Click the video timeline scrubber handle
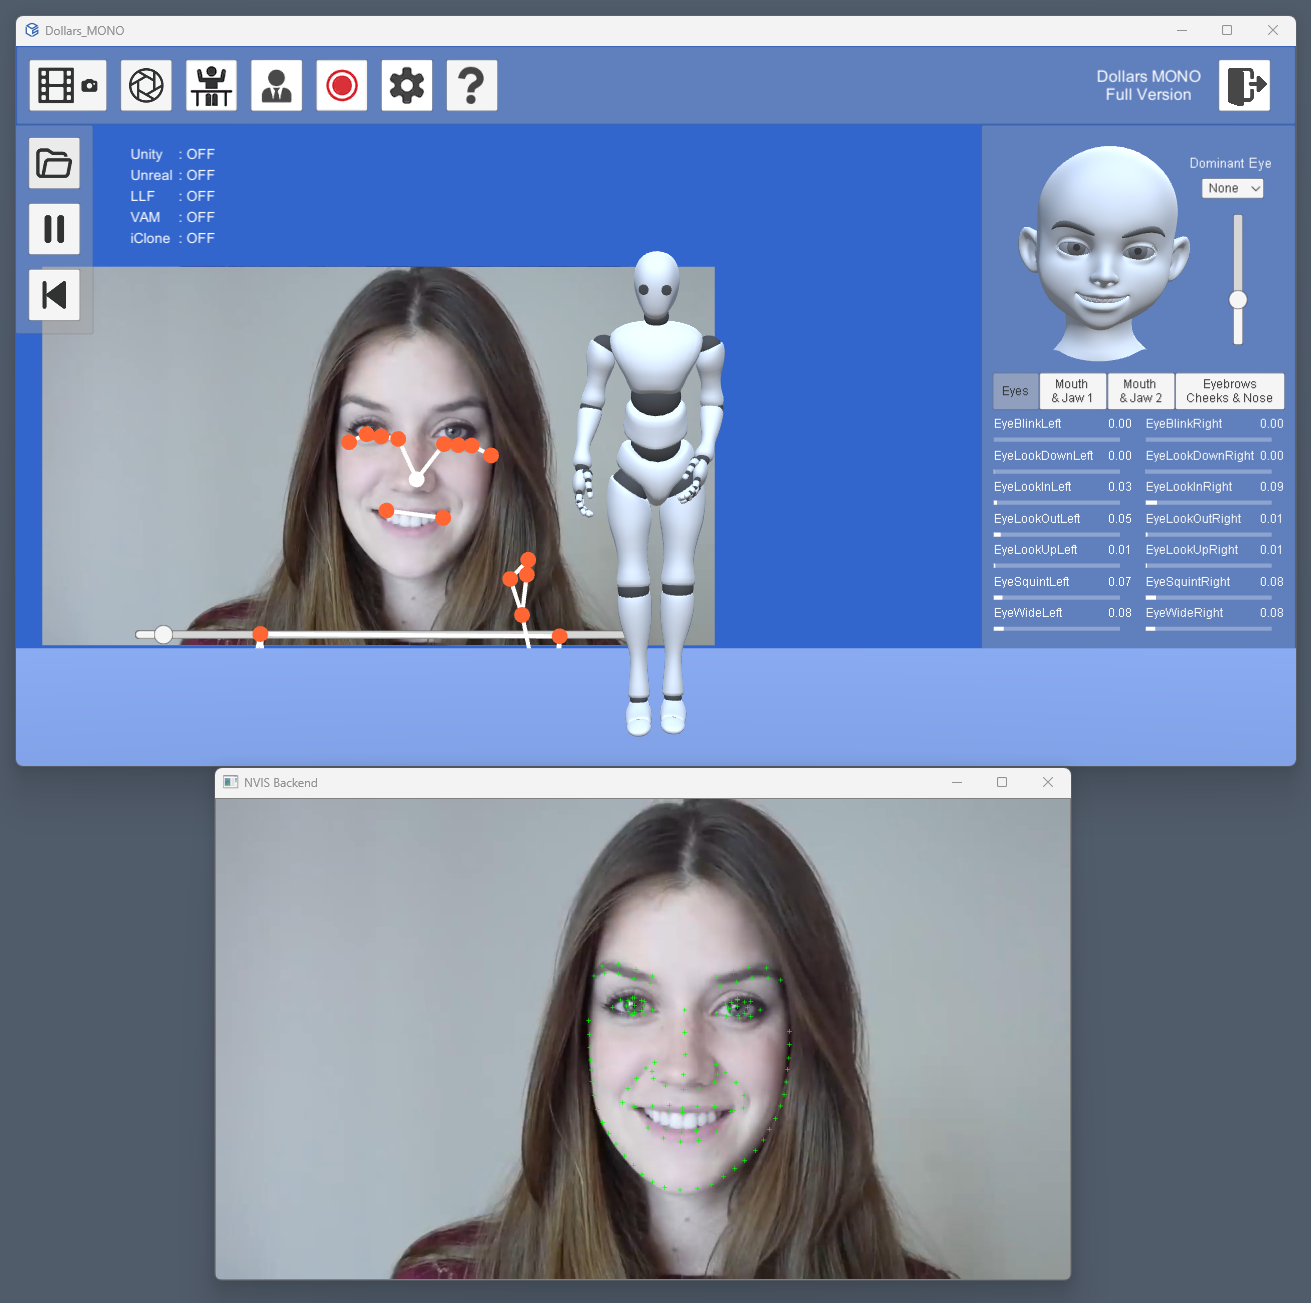Viewport: 1311px width, 1303px height. 163,634
